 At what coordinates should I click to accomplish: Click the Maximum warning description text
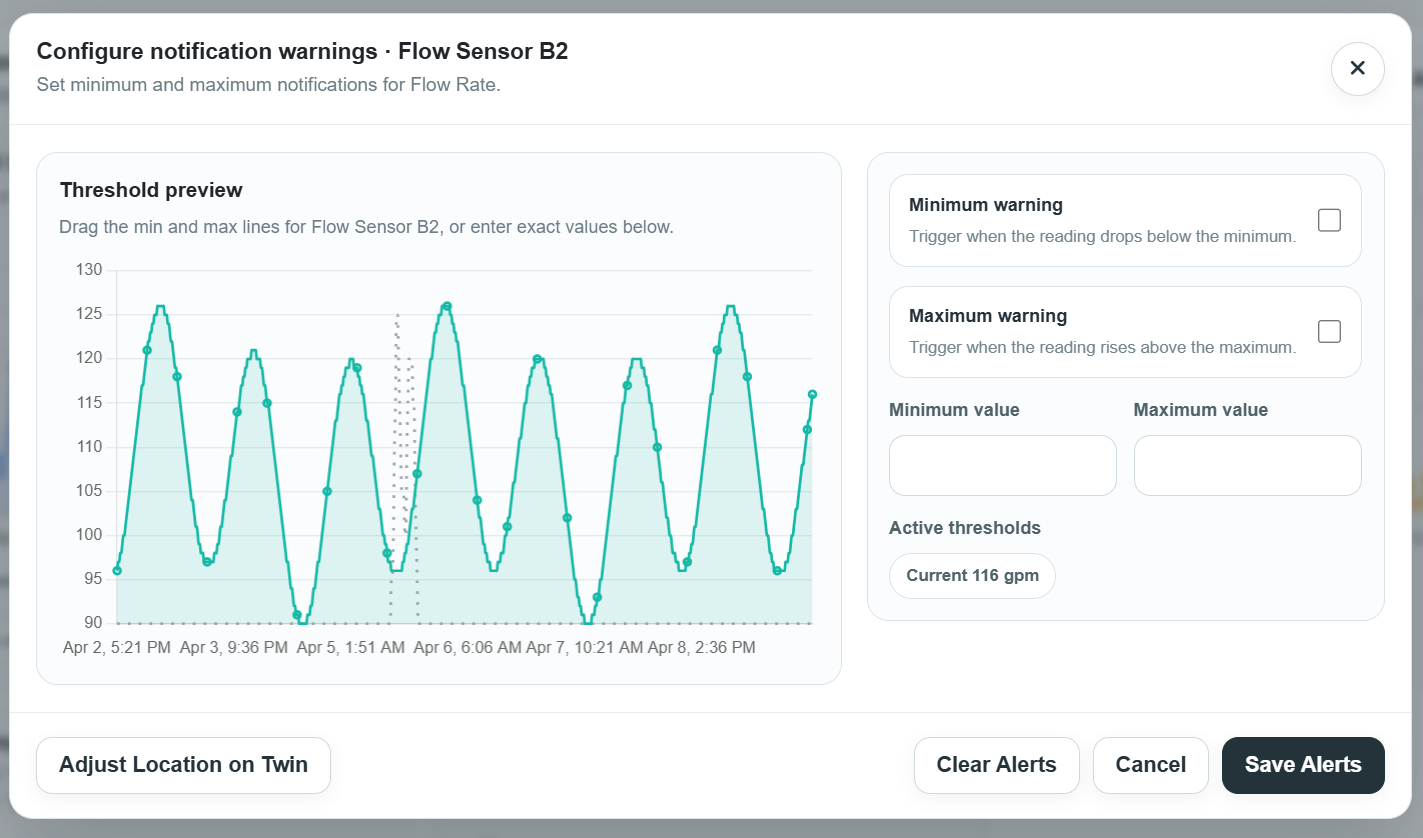[1102, 348]
